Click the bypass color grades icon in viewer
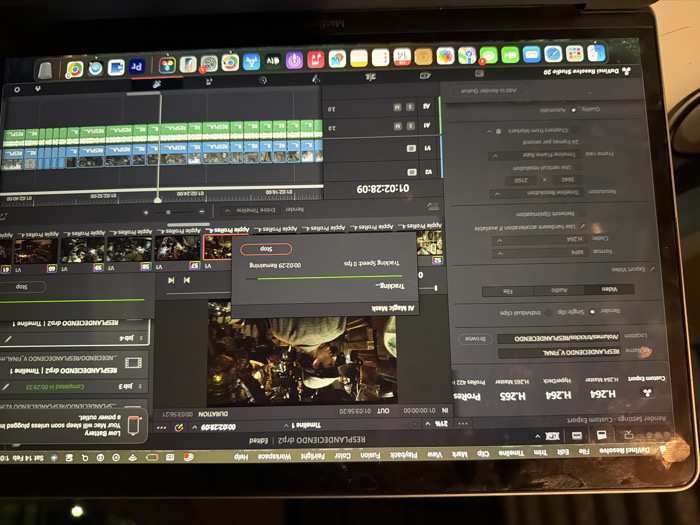700x525 pixels. [179, 428]
